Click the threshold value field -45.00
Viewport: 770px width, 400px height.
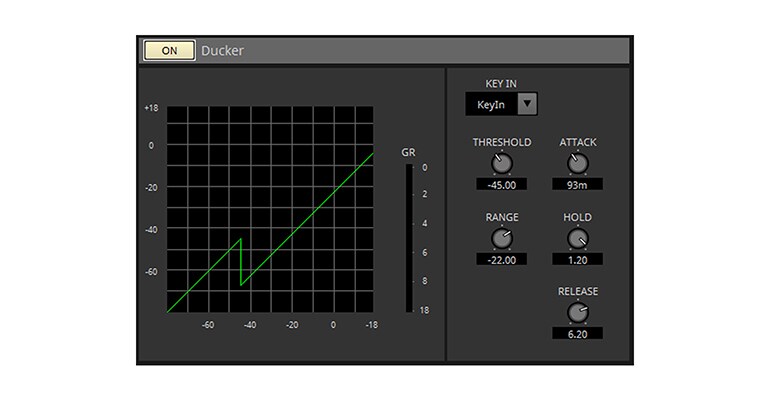[x=501, y=185]
